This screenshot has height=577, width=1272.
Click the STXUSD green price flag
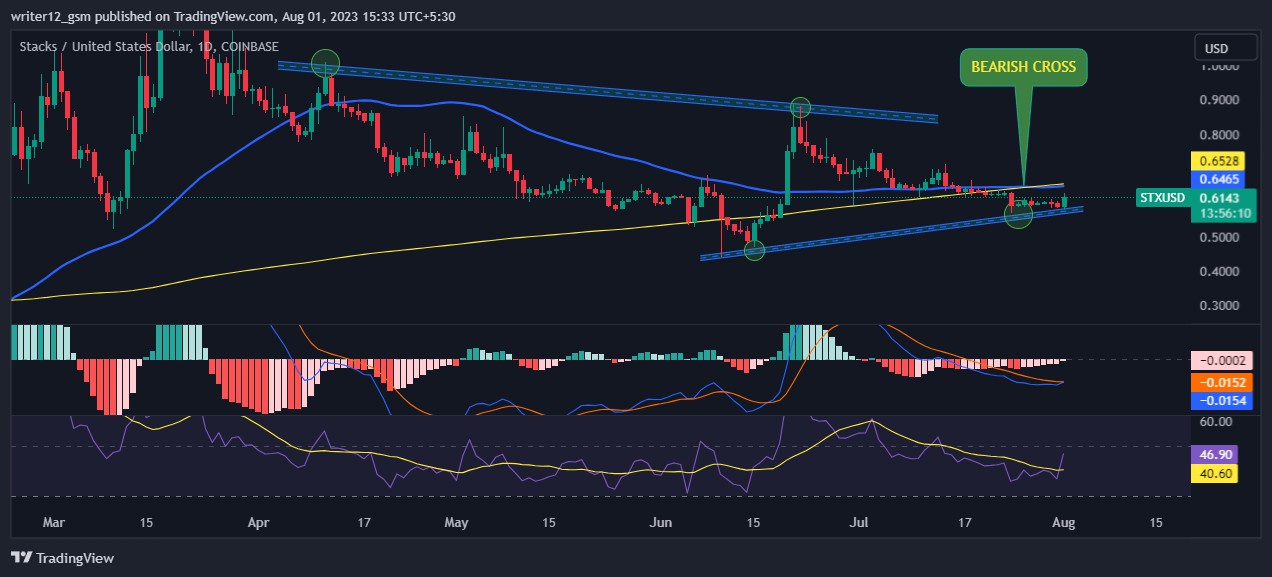1161,198
